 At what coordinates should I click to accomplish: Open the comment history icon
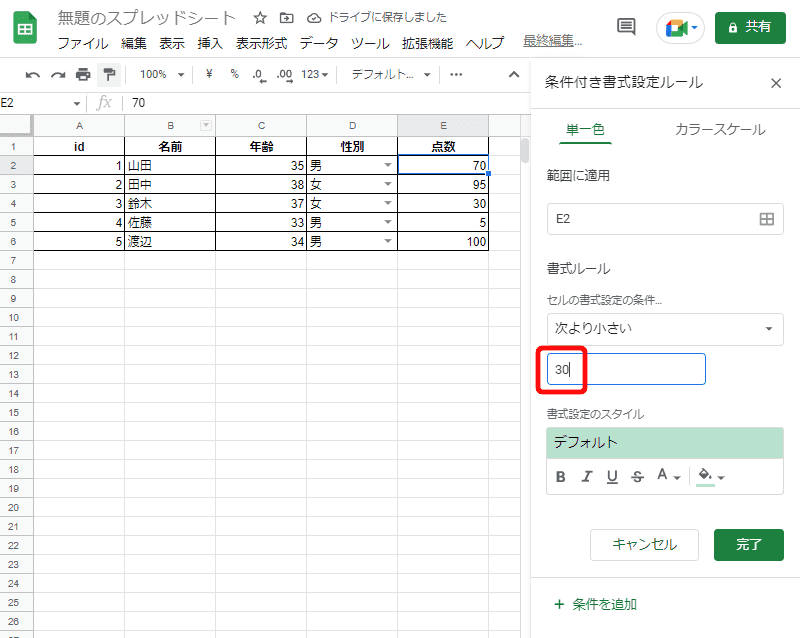(626, 27)
